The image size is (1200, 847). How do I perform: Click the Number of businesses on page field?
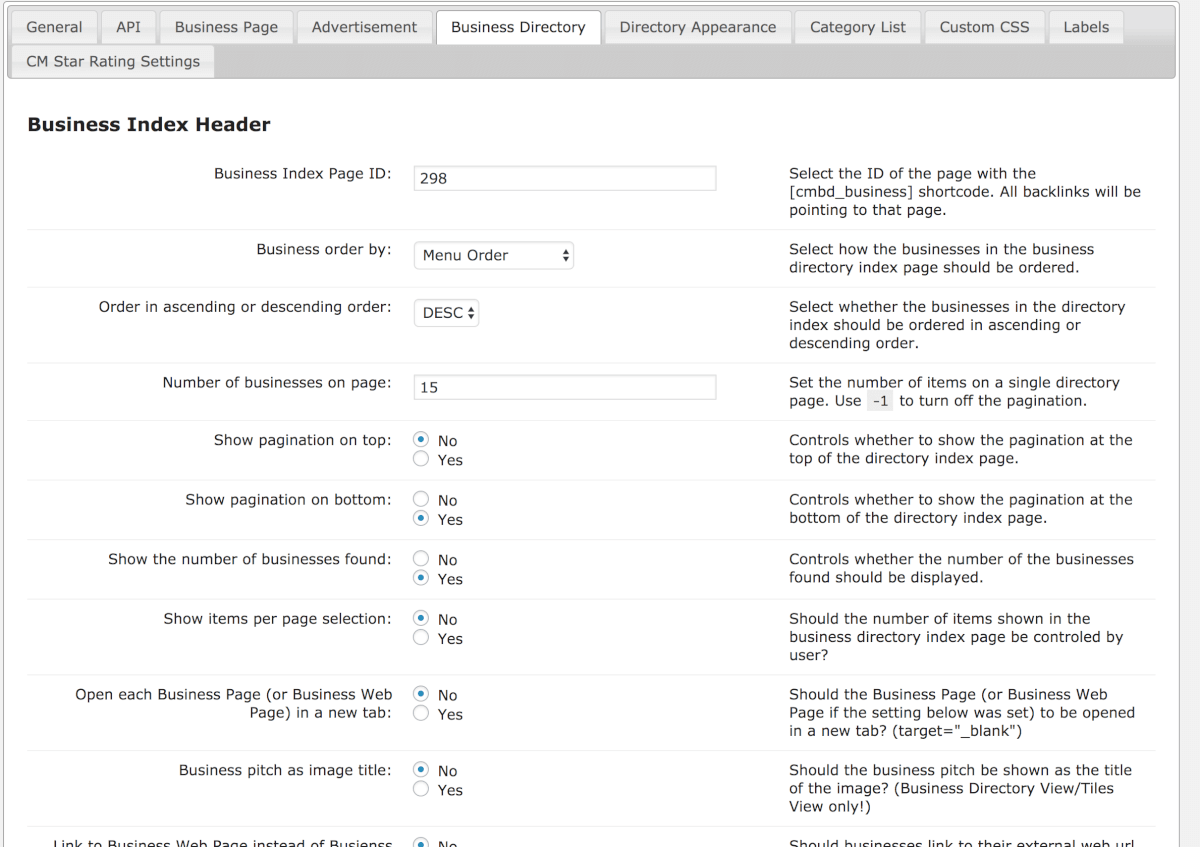coord(565,387)
